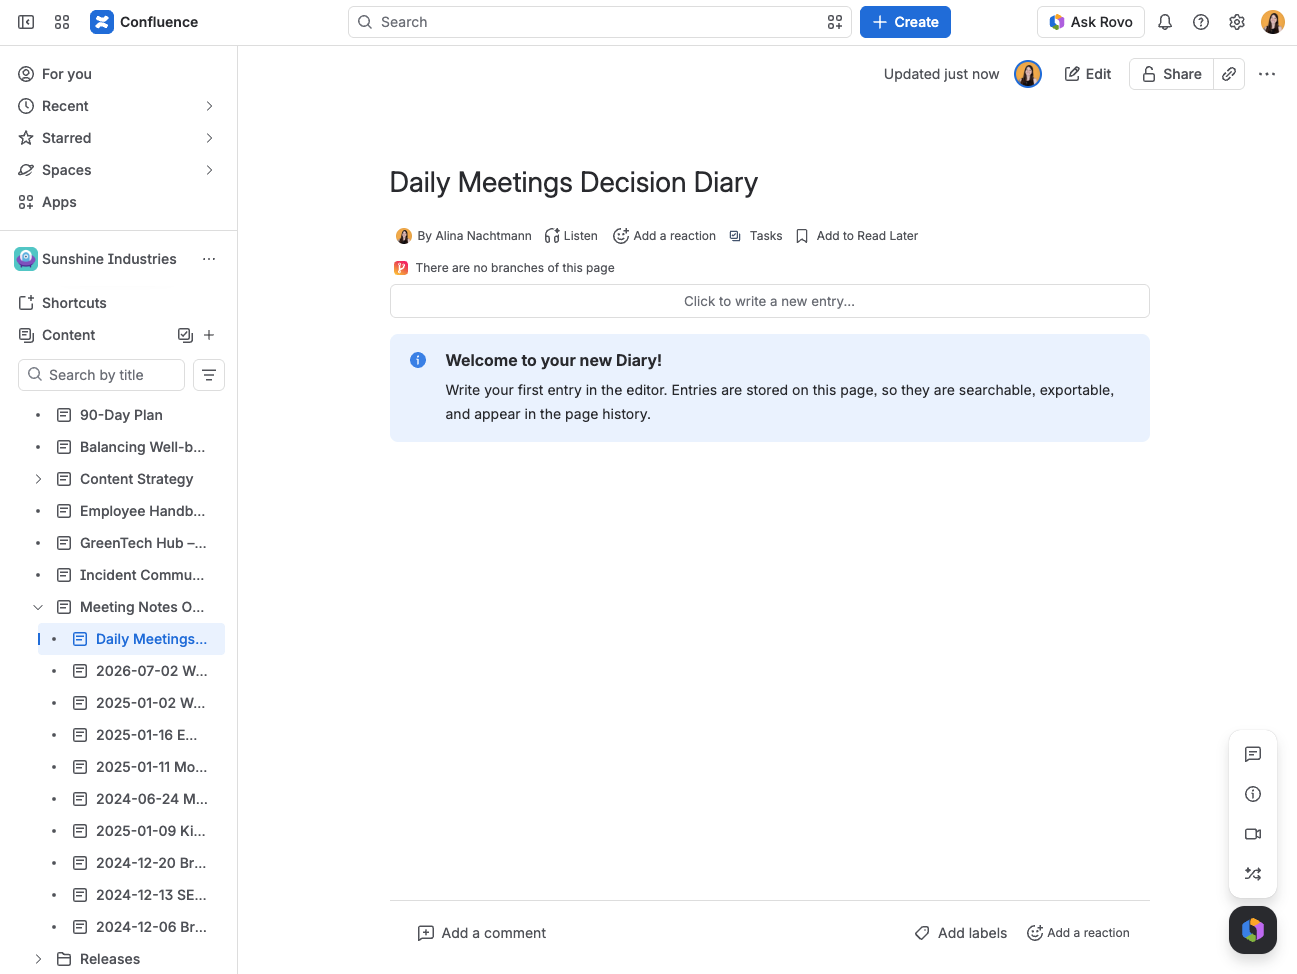The height and width of the screenshot is (974, 1297).
Task: Open Rovo chat floating button
Action: coord(1253,930)
